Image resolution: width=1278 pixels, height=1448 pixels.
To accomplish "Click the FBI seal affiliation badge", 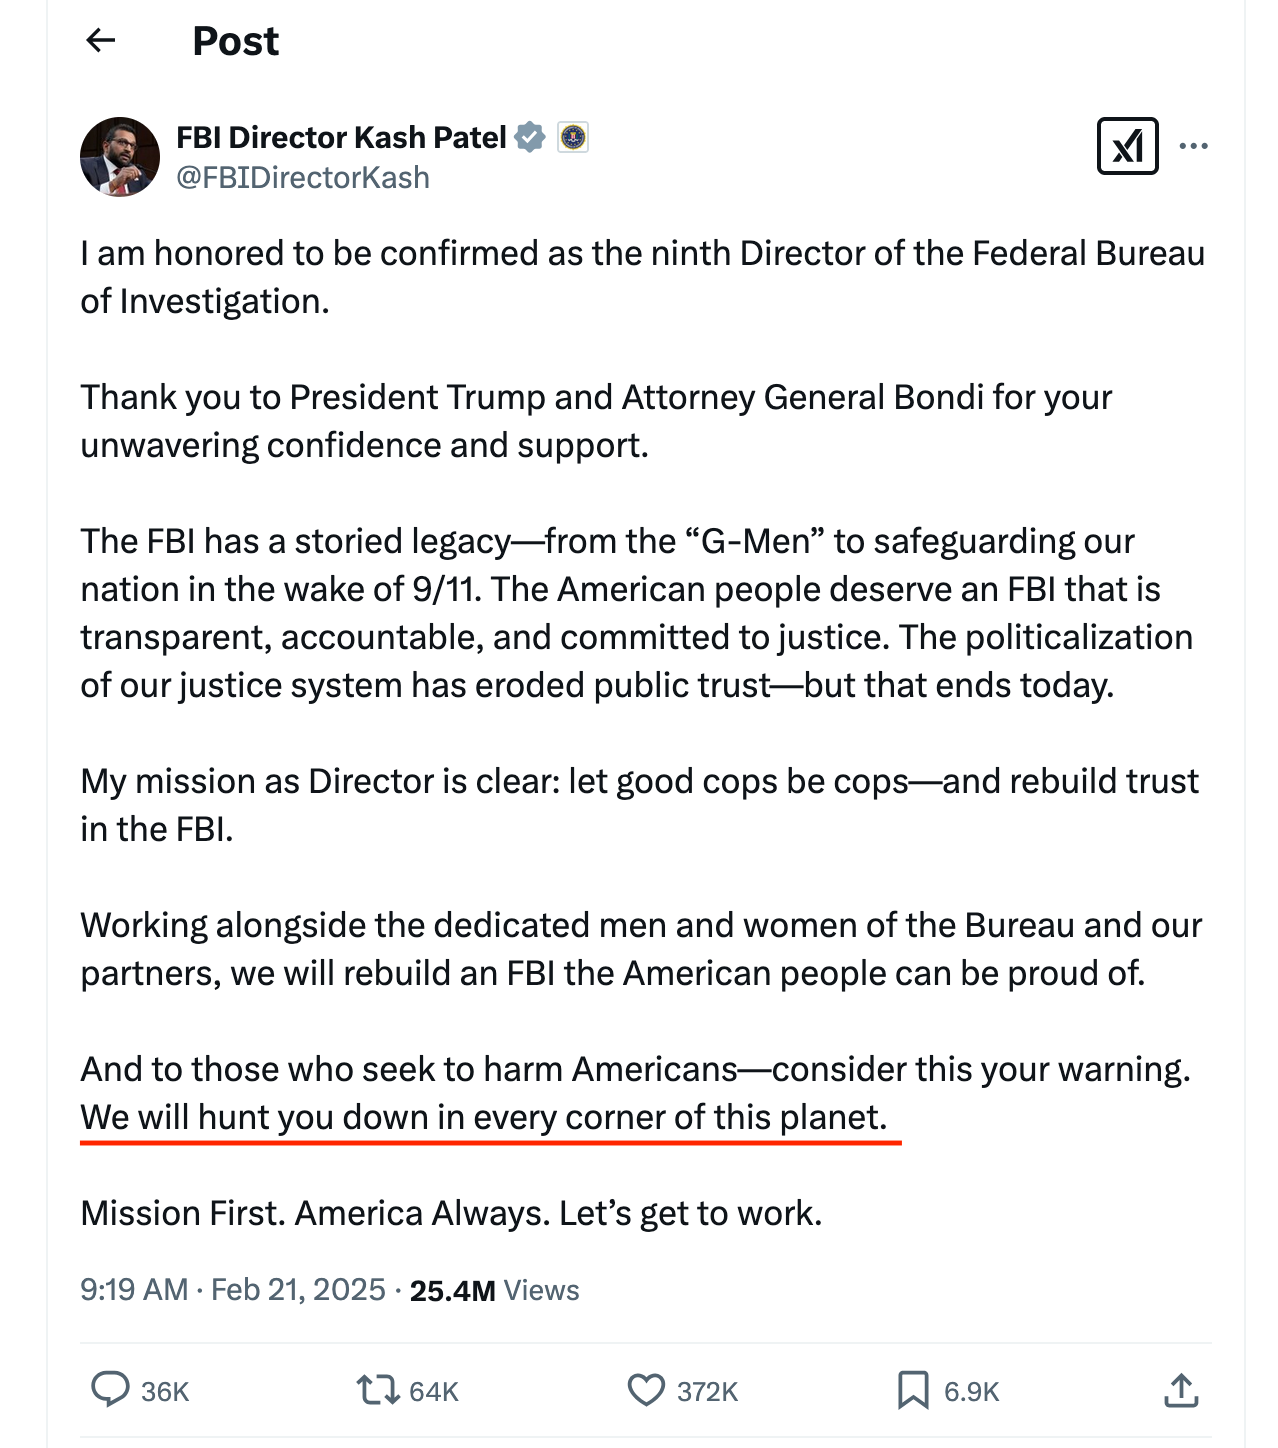I will (x=573, y=137).
